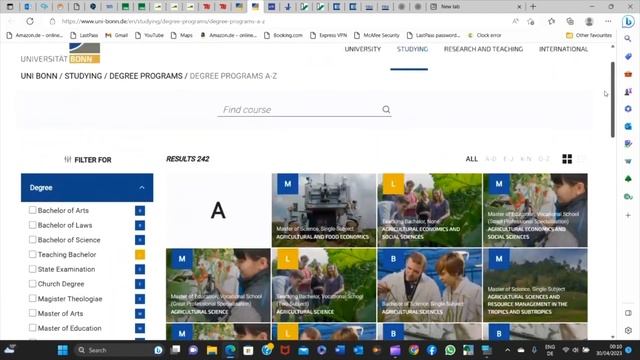Open the browser profile icon

(589, 21)
